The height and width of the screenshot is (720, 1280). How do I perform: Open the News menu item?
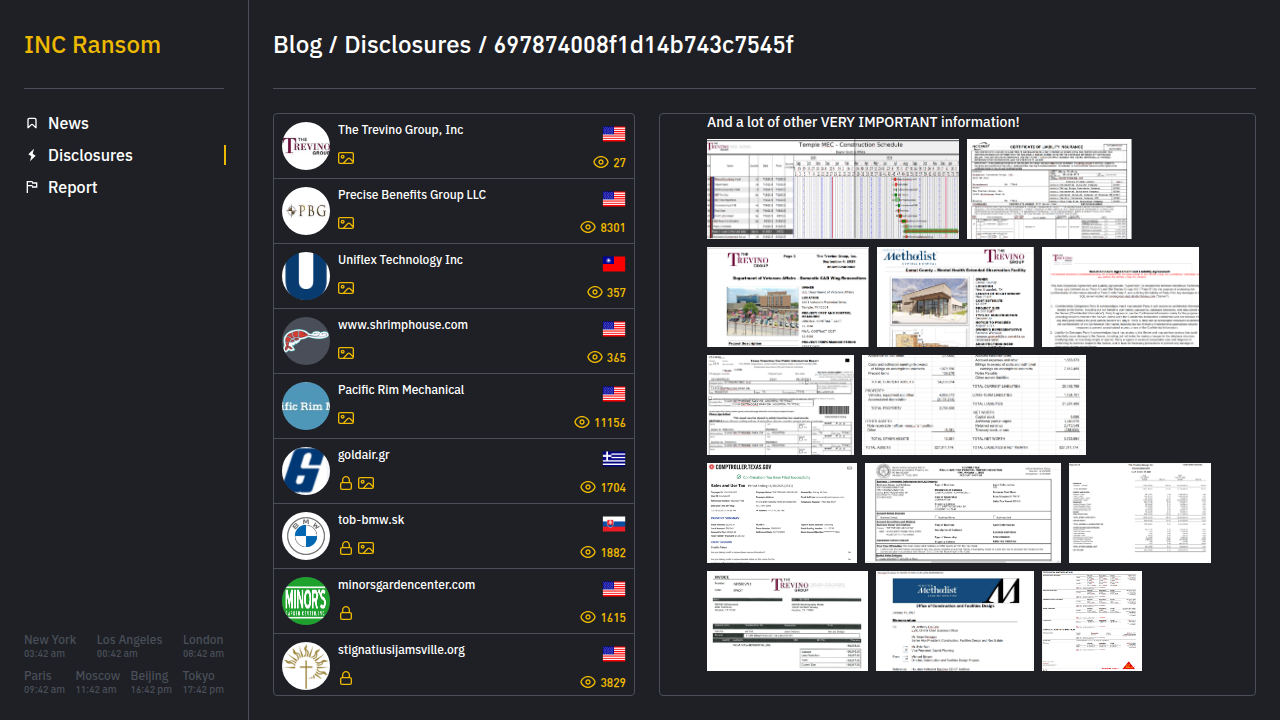pos(68,123)
